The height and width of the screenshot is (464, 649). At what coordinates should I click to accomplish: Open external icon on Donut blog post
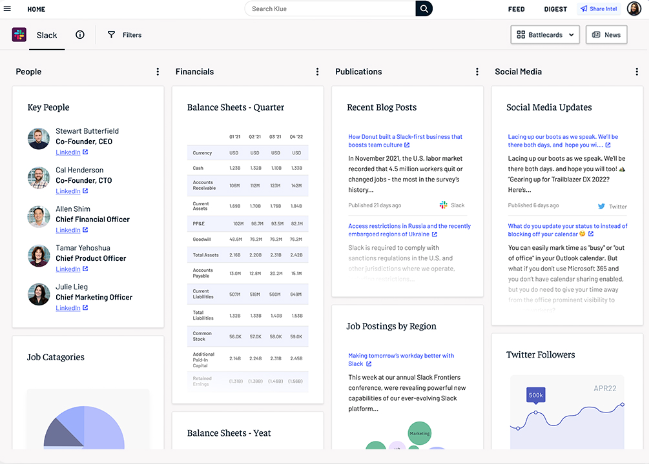[x=407, y=145]
